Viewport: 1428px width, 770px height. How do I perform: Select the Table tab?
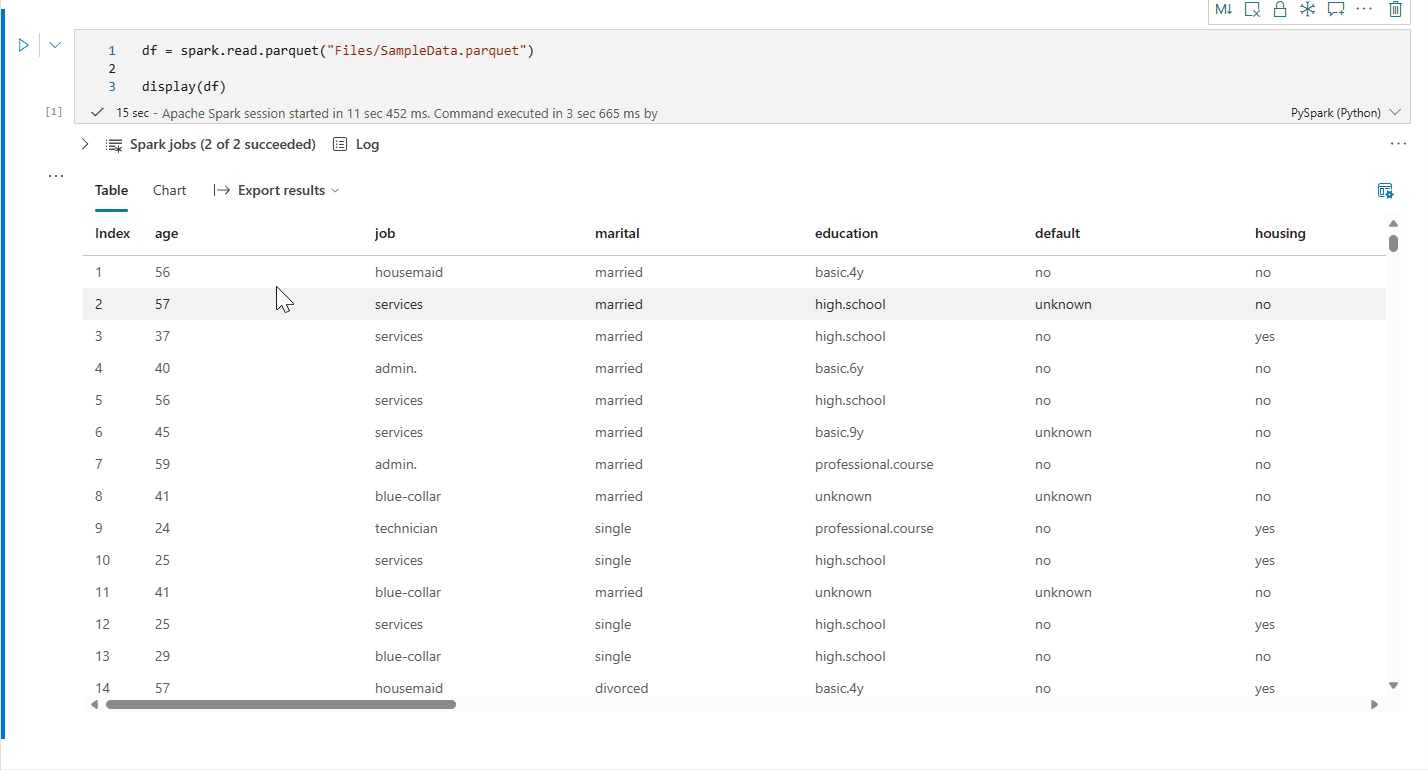[x=111, y=190]
